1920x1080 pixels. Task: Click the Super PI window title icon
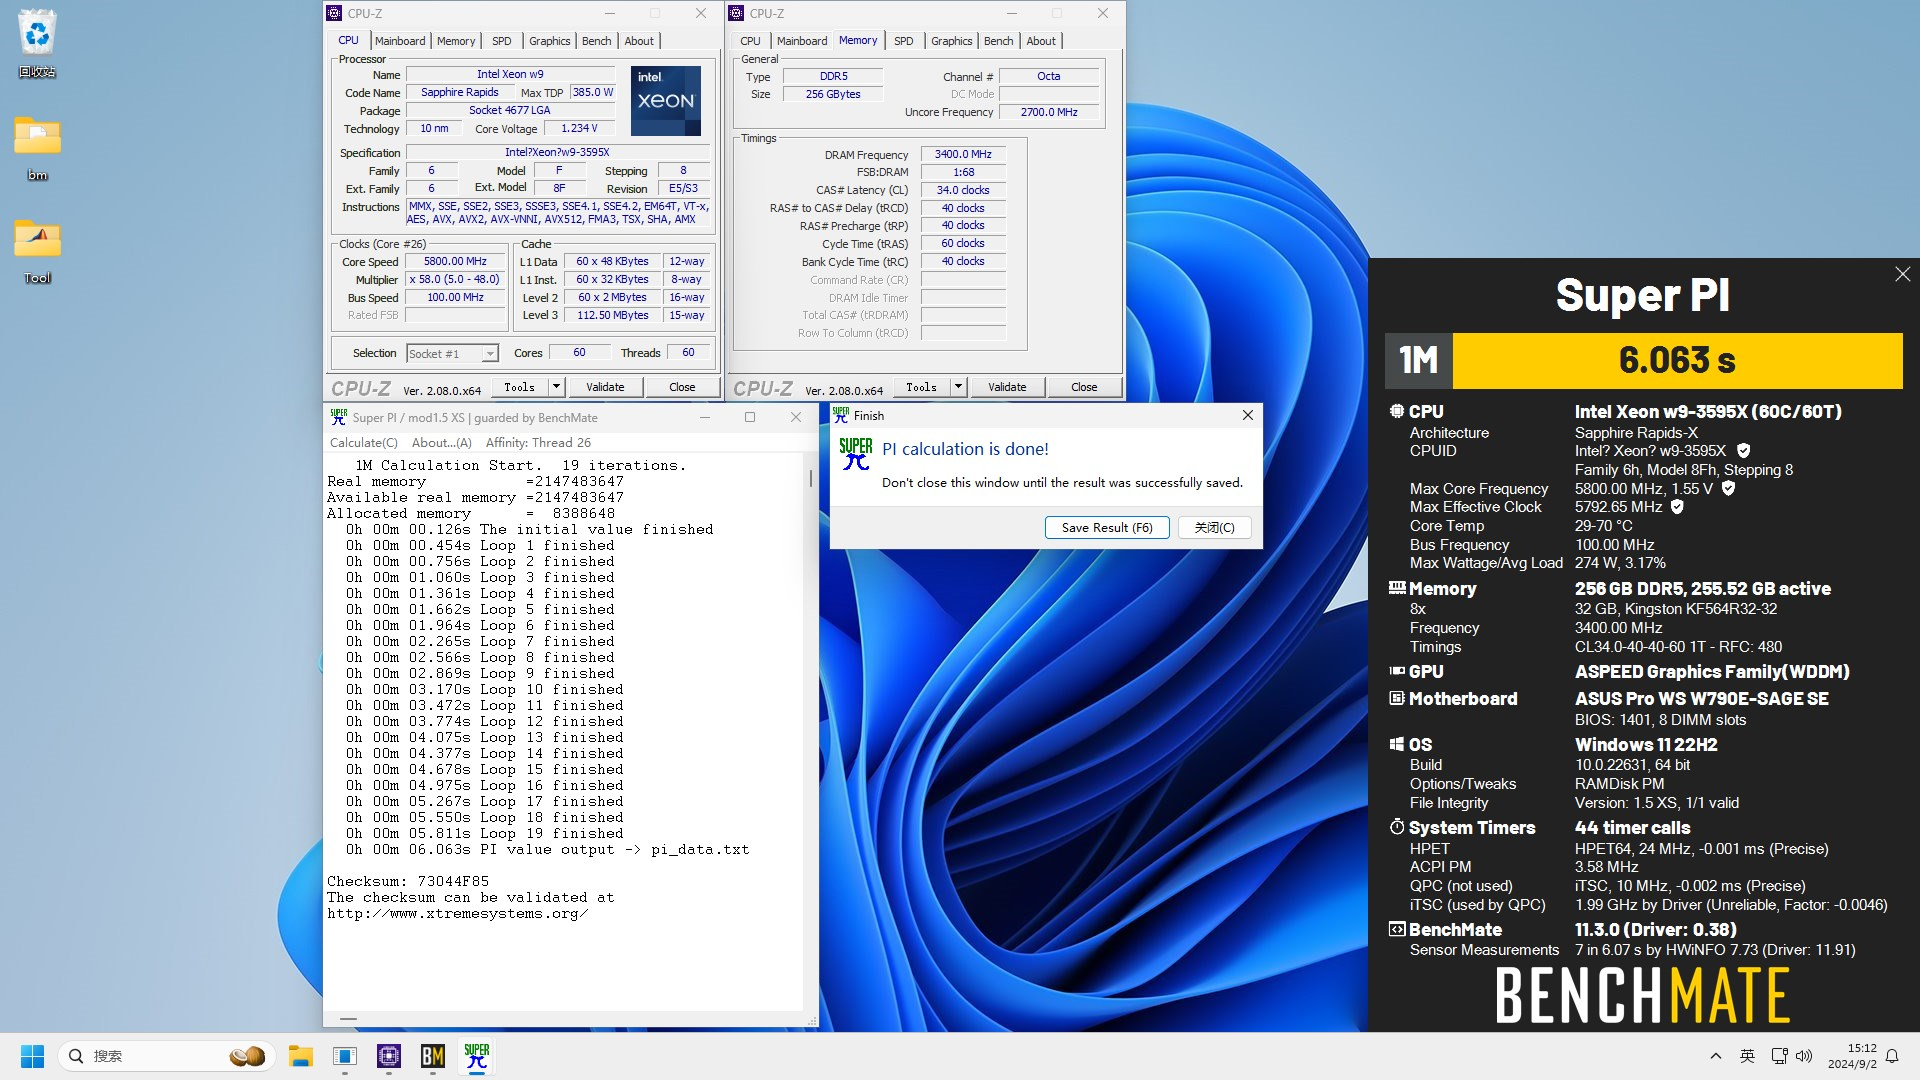[339, 417]
